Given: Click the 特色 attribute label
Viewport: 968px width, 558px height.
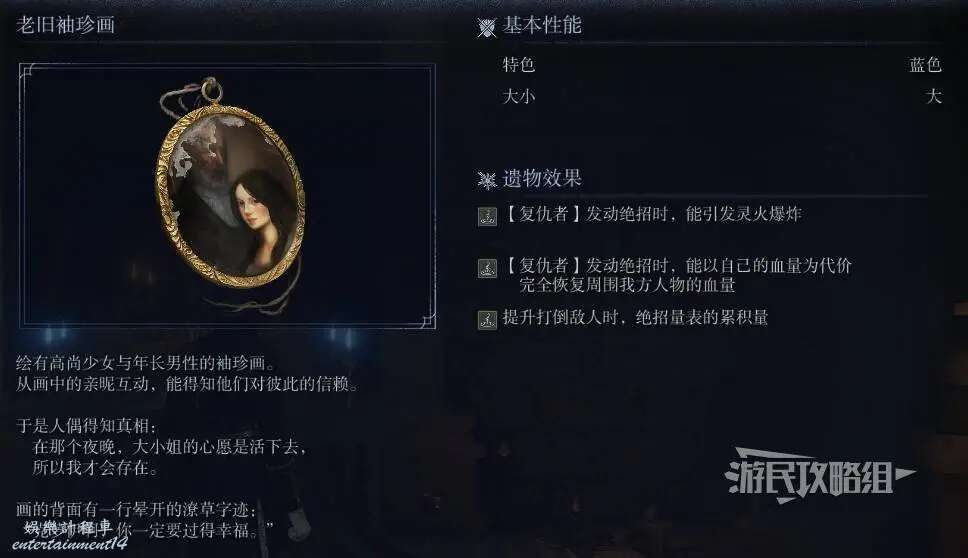Looking at the screenshot, I should (519, 64).
